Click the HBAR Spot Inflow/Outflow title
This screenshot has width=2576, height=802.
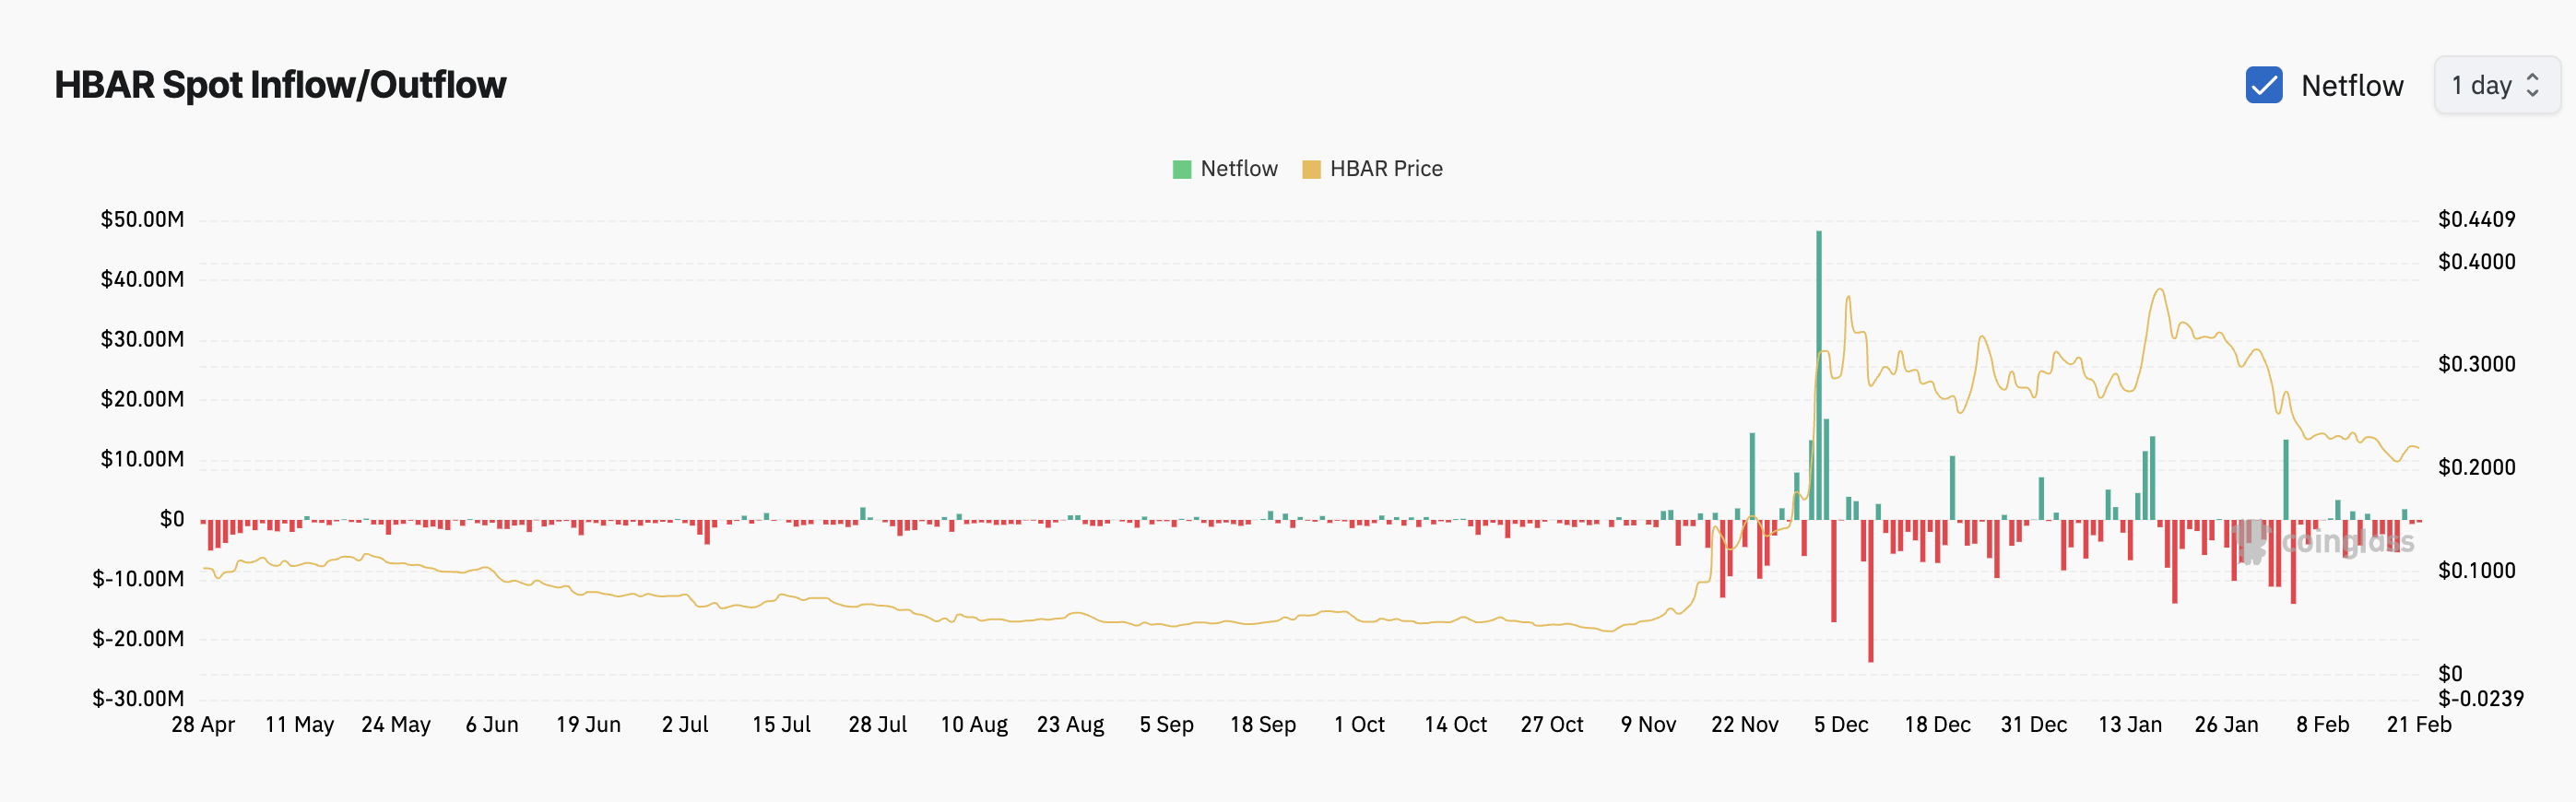coord(280,85)
